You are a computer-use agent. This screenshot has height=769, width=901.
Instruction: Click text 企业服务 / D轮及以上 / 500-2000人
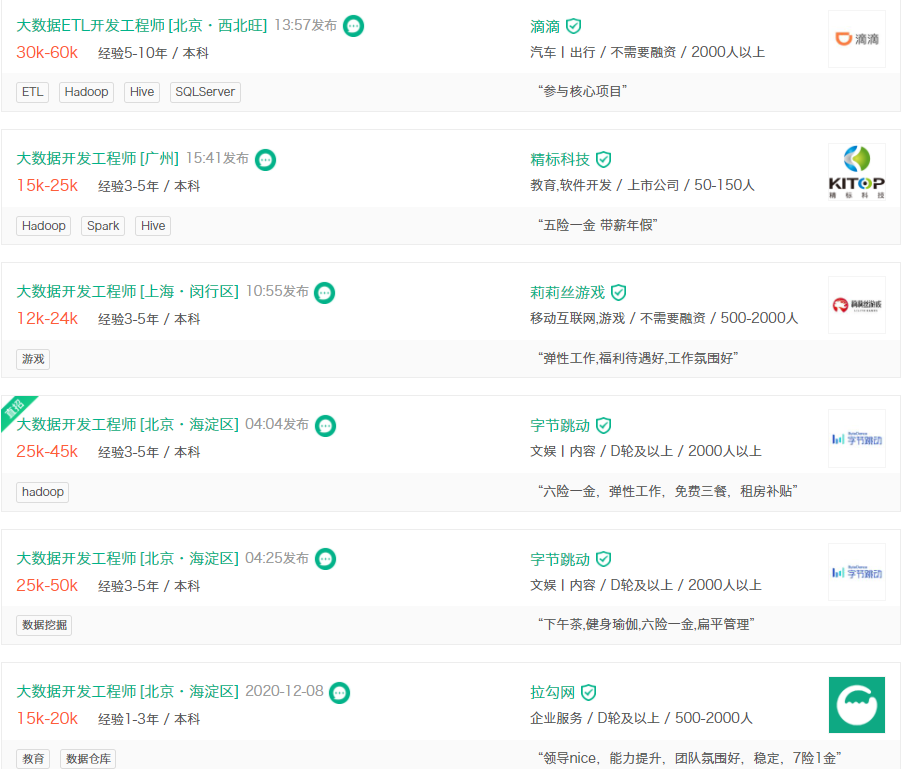(641, 718)
